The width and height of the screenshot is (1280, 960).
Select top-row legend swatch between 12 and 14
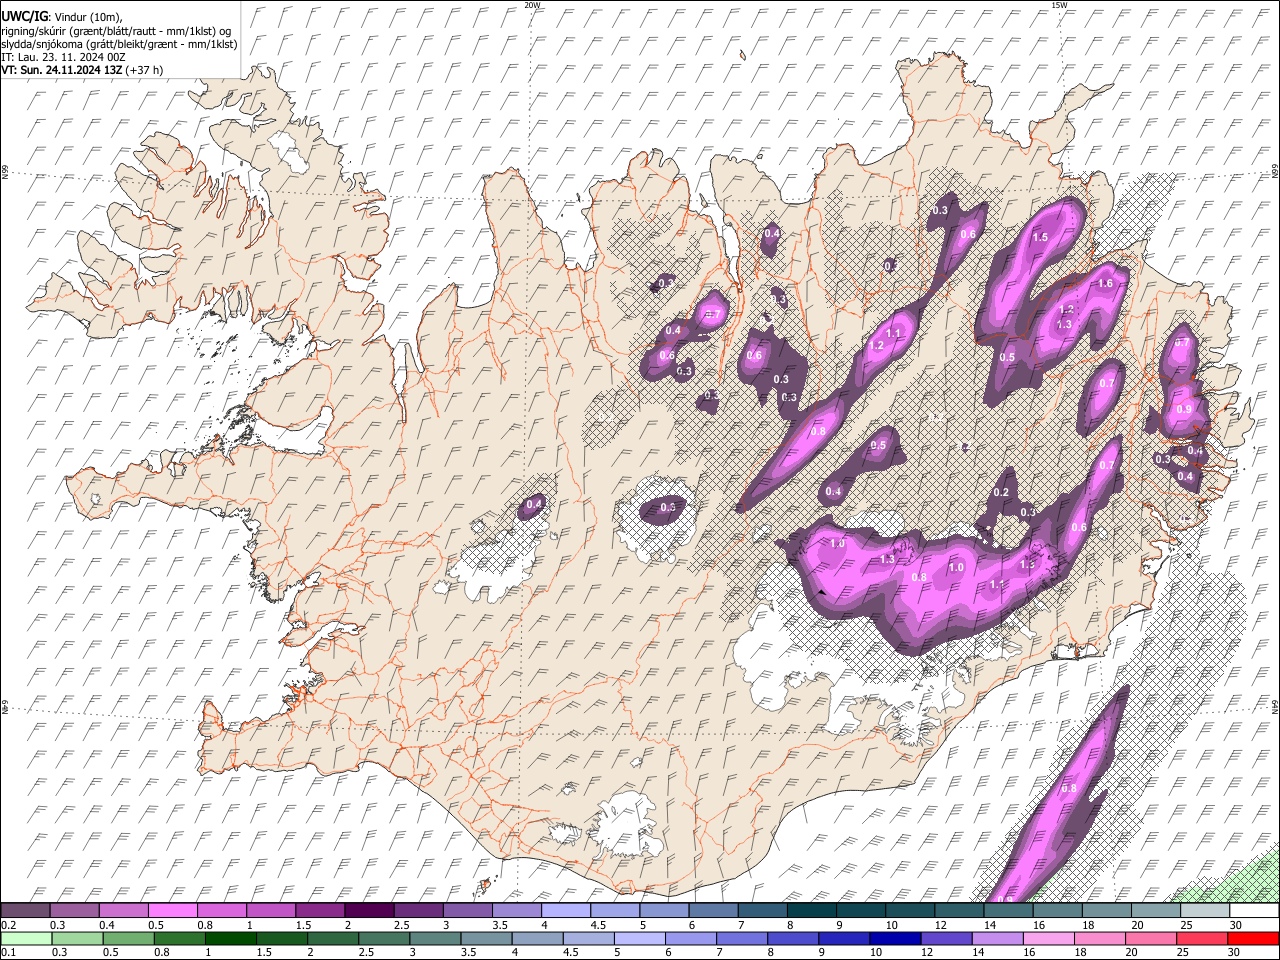960,910
